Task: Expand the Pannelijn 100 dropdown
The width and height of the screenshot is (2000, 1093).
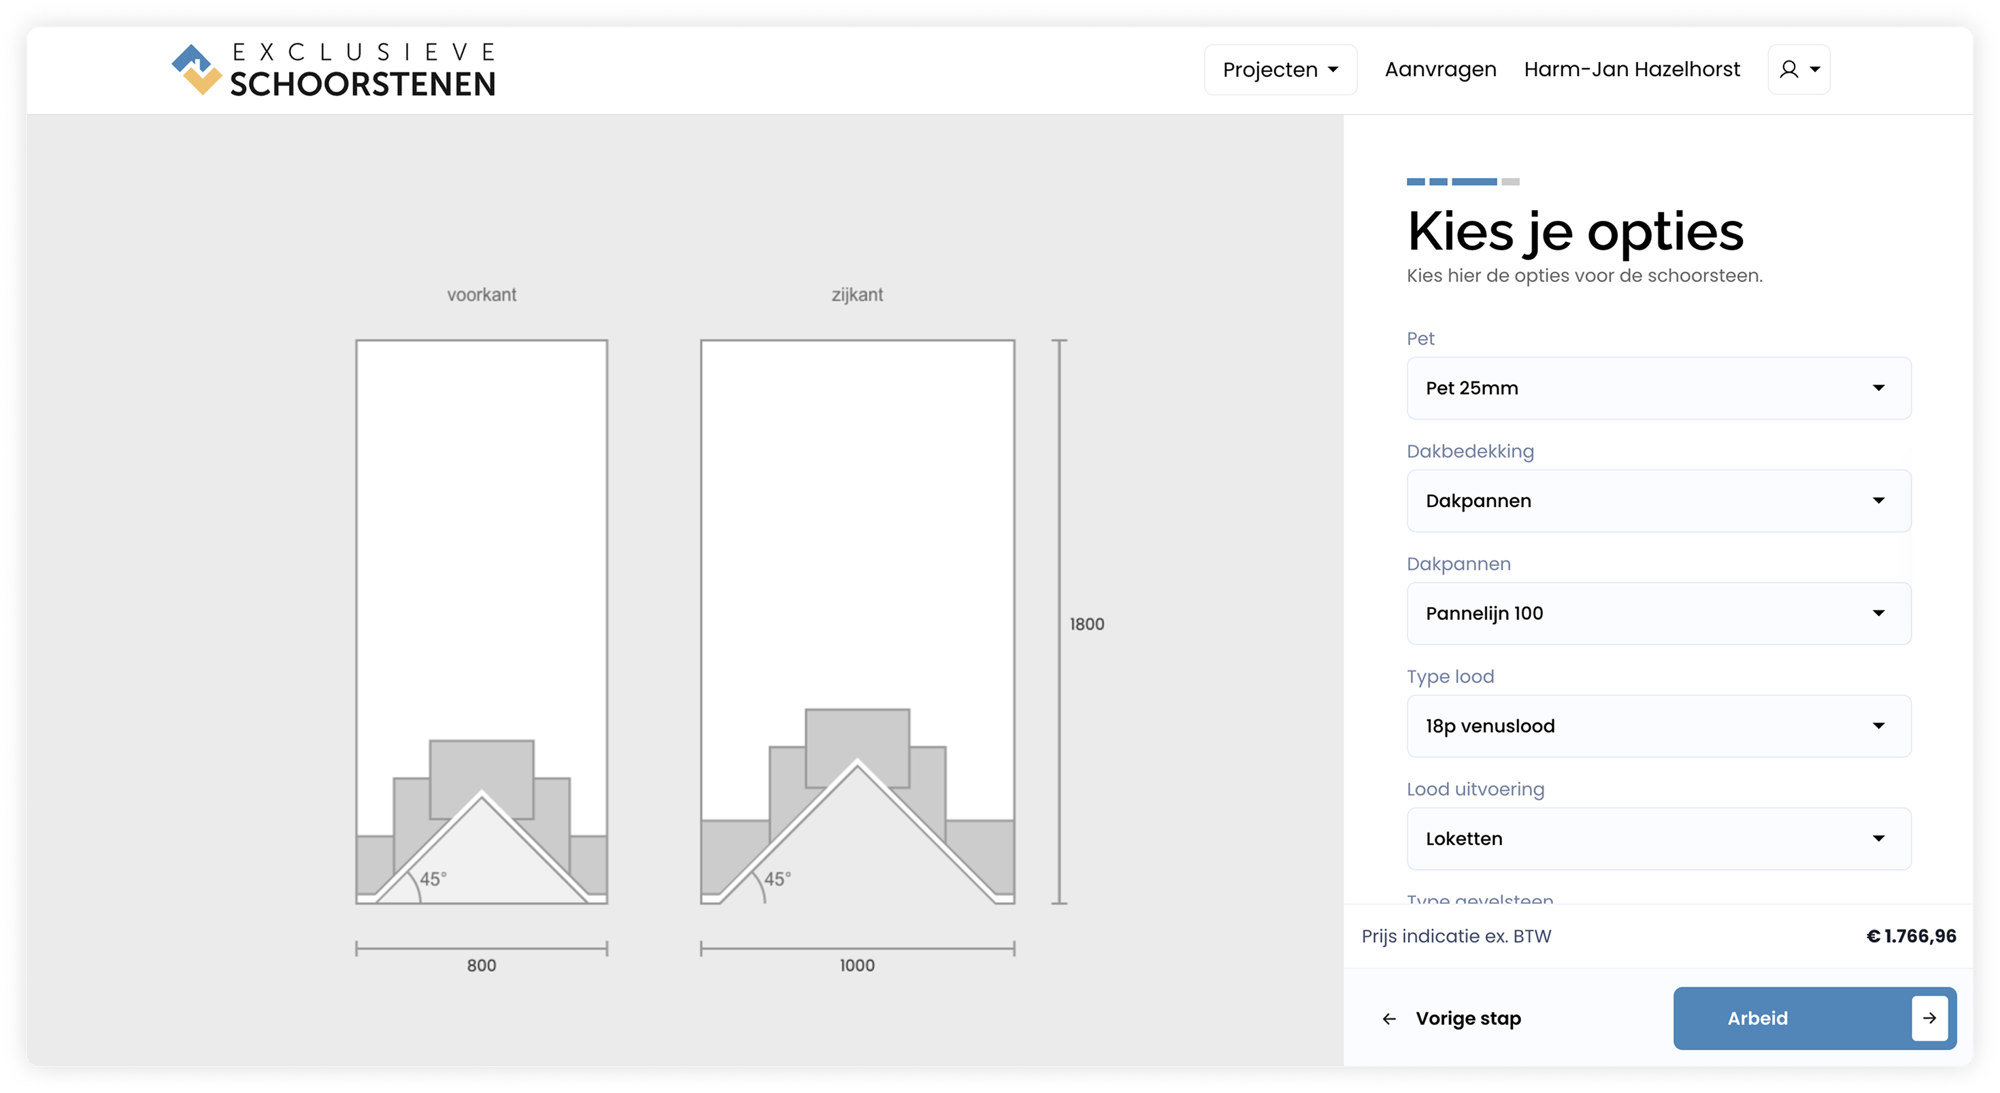Action: pos(1658,613)
